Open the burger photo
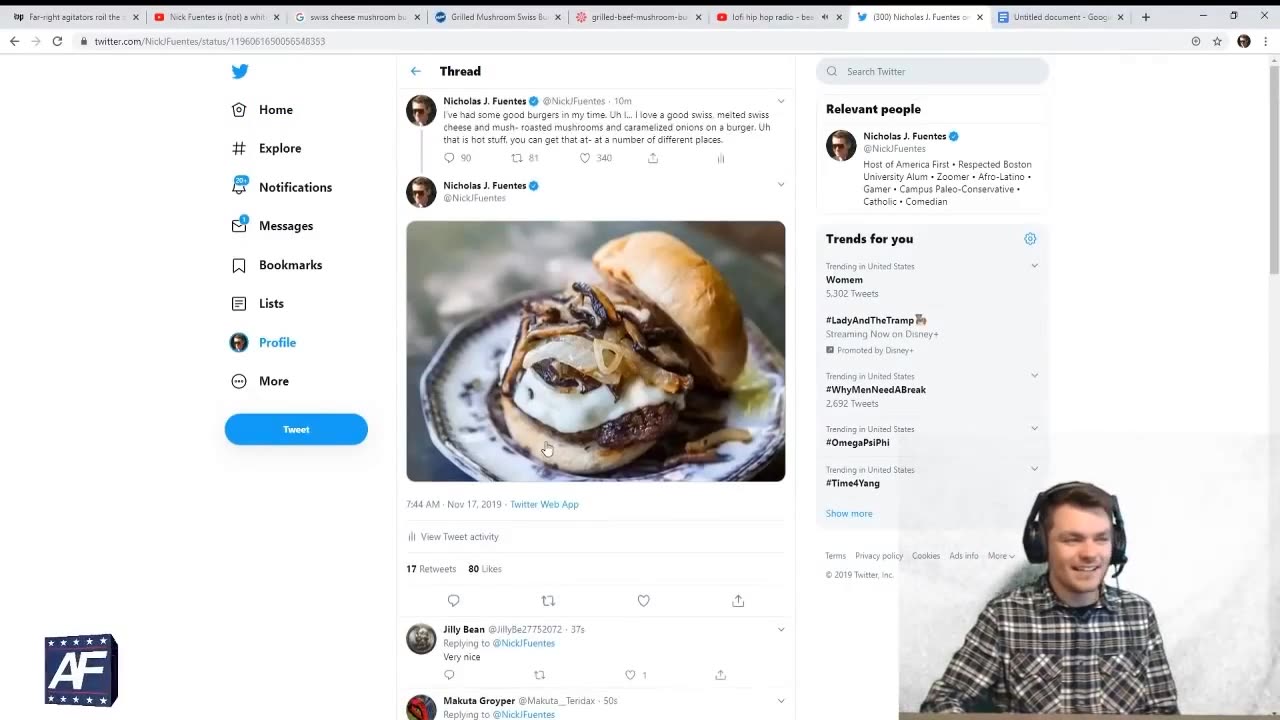1280x720 pixels. click(x=596, y=351)
